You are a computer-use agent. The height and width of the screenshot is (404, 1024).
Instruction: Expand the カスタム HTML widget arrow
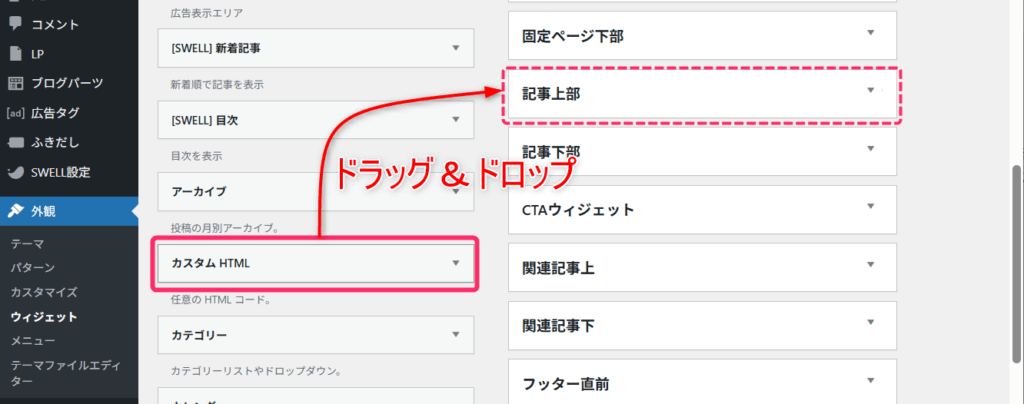pyautogui.click(x=455, y=263)
